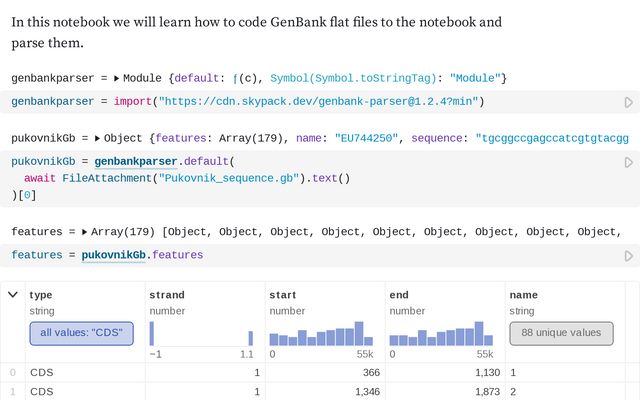The image size is (640, 400).
Task: Sort by the type column header
Action: (x=41, y=295)
